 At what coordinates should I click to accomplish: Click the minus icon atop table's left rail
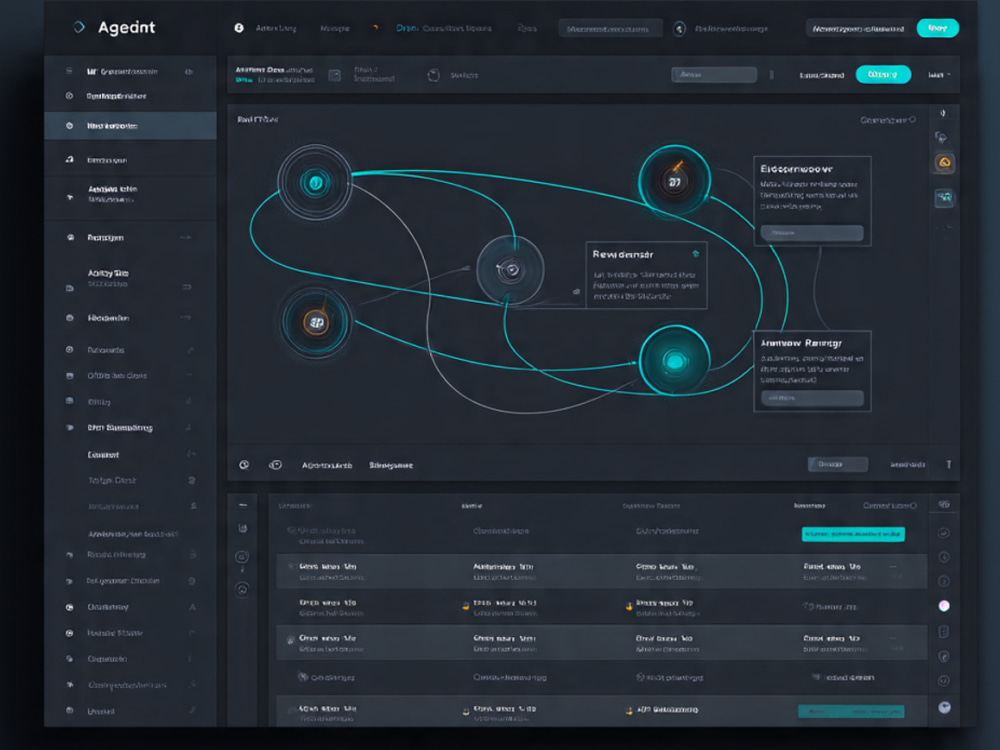coord(243,505)
